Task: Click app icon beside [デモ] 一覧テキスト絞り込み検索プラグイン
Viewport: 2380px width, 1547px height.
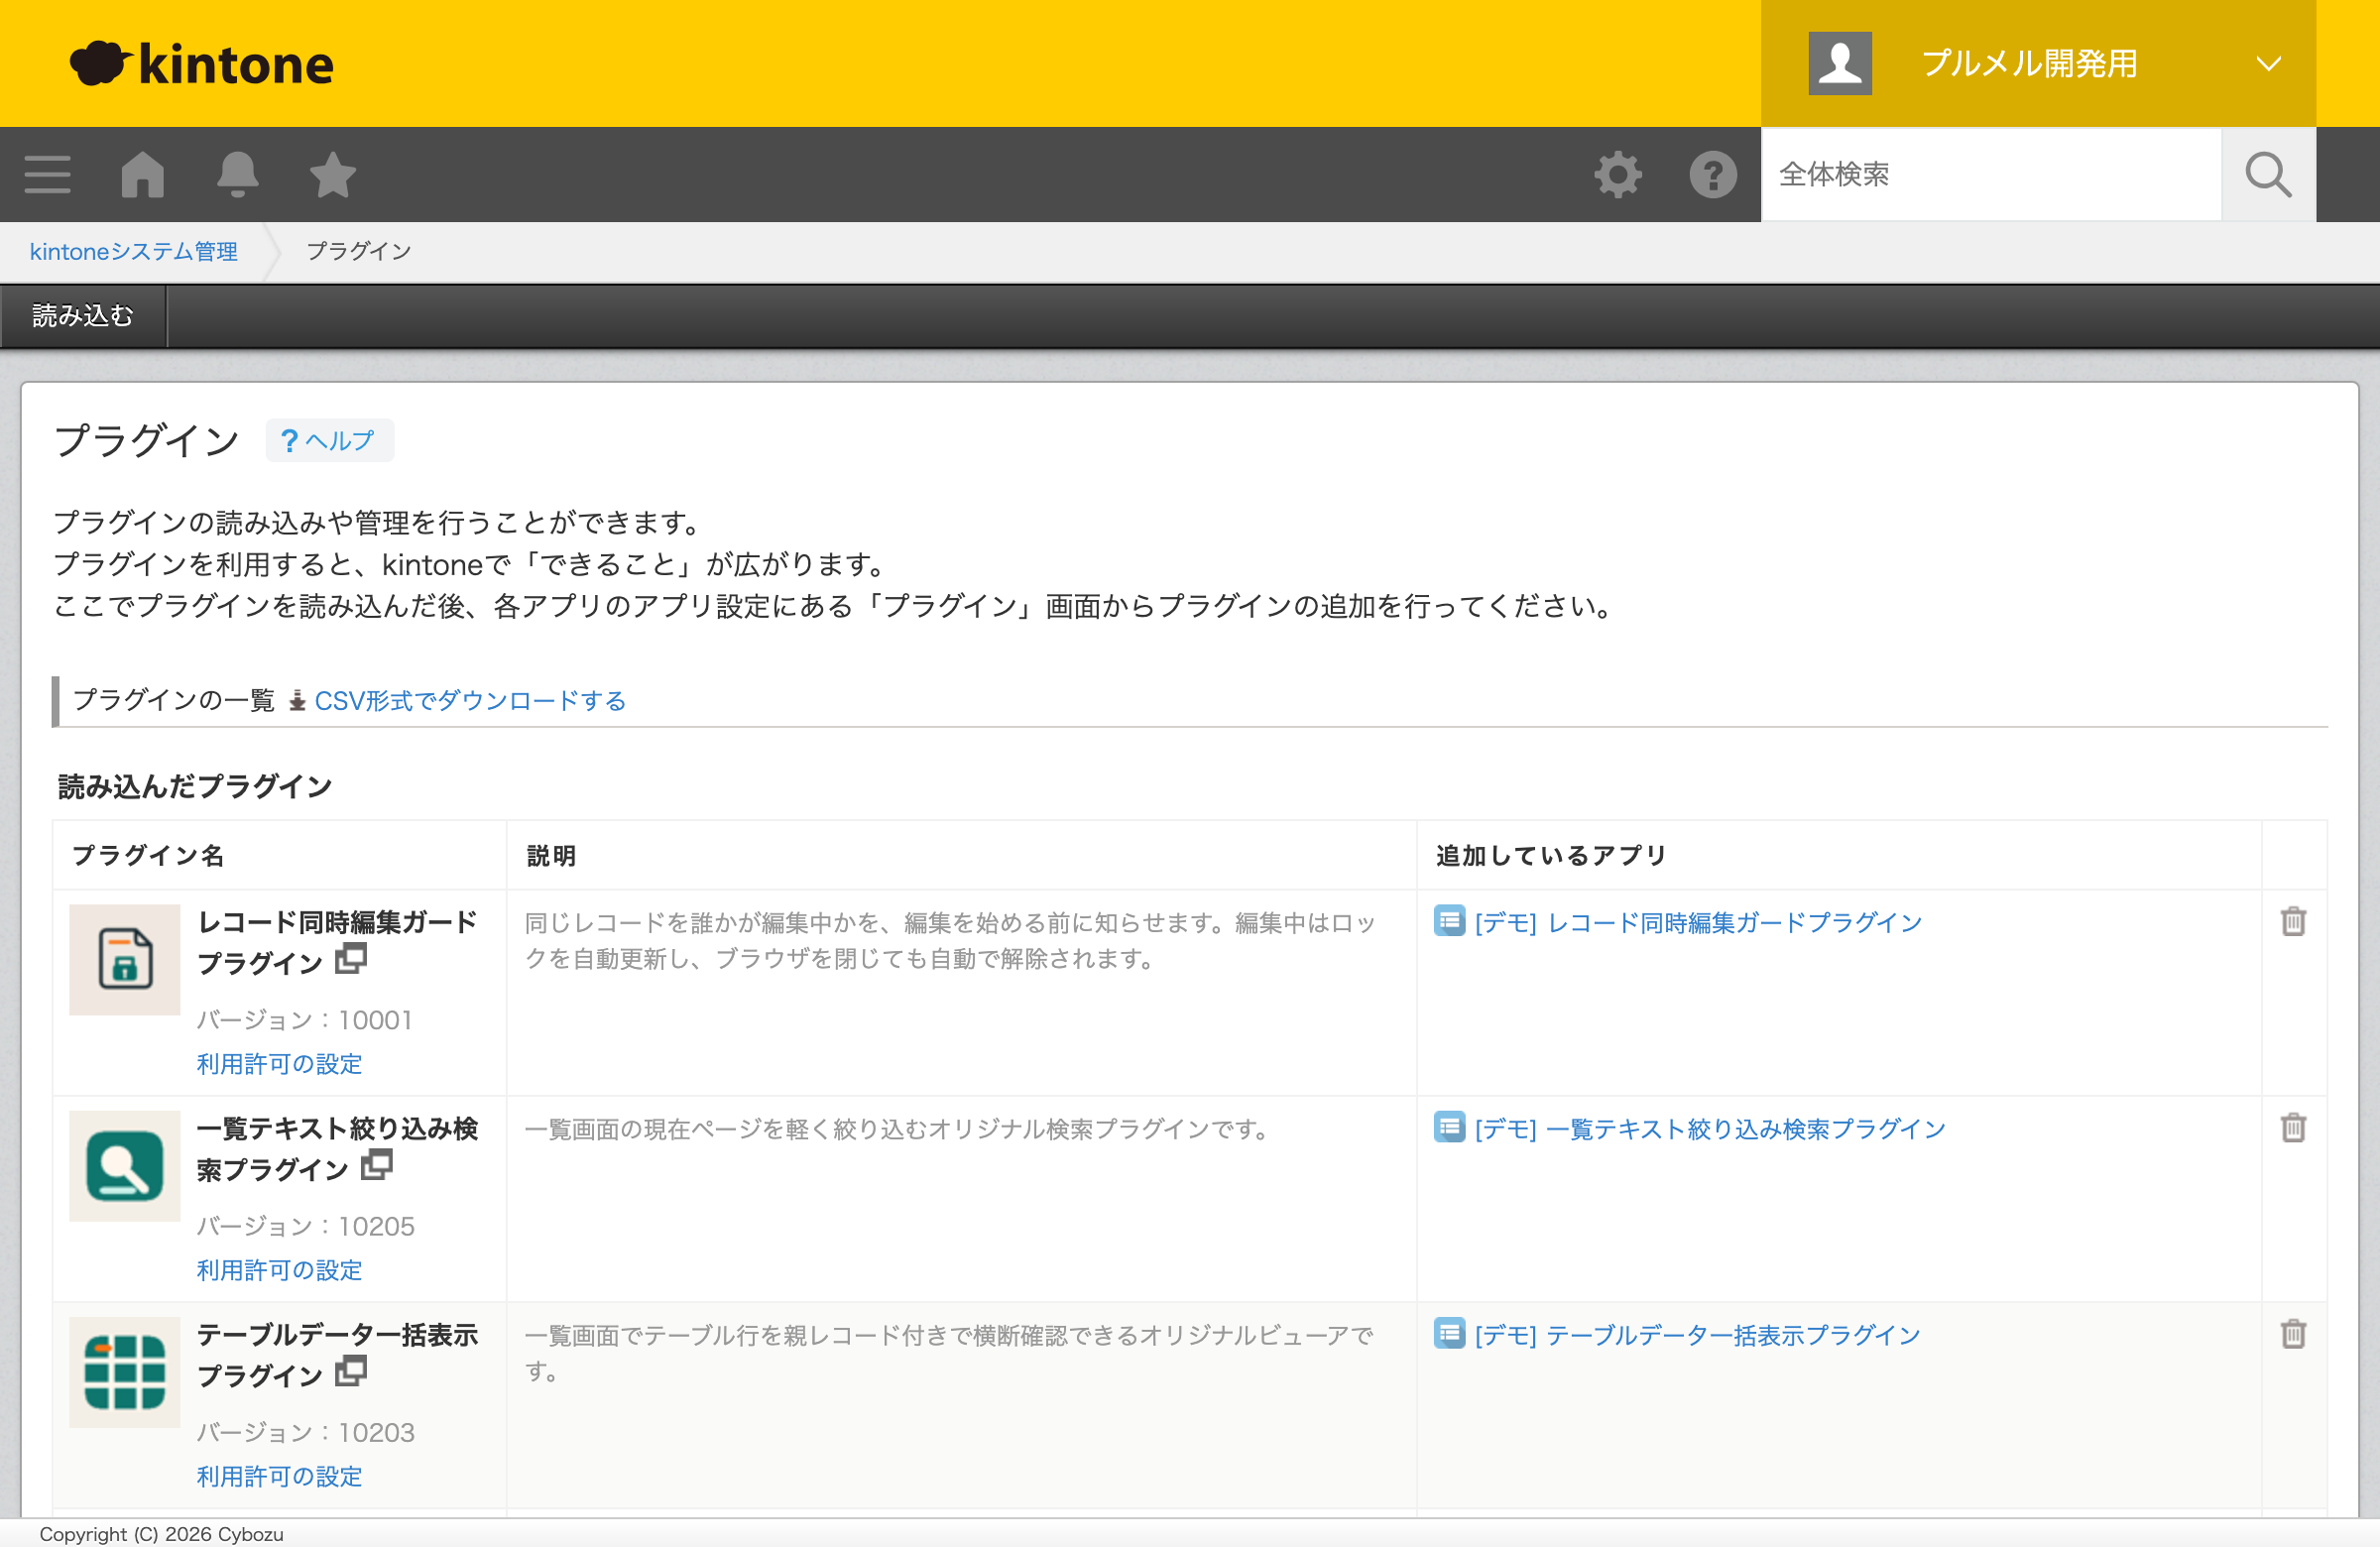Action: [x=1449, y=1127]
